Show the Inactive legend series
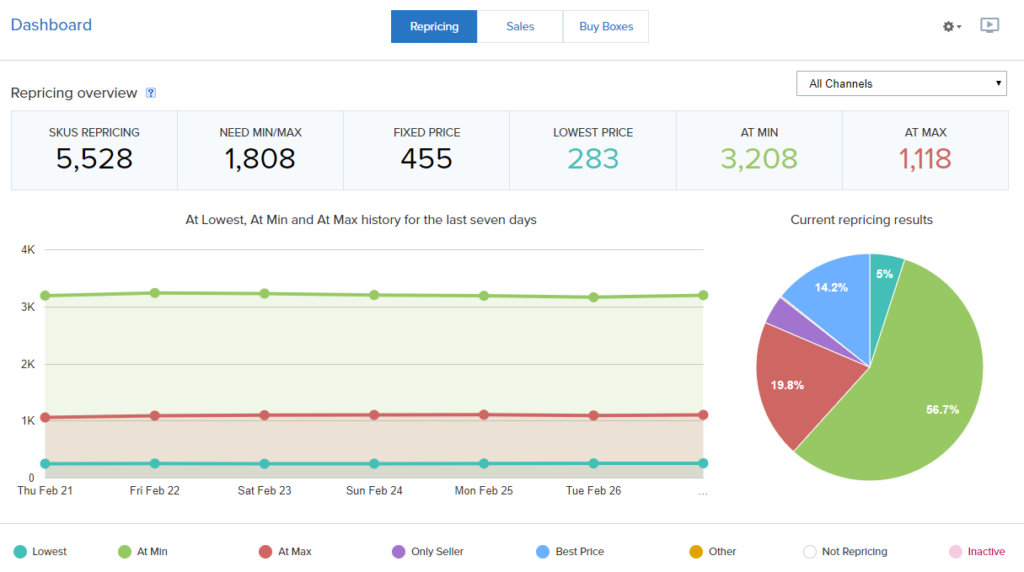This screenshot has width=1024, height=572. coord(976,551)
